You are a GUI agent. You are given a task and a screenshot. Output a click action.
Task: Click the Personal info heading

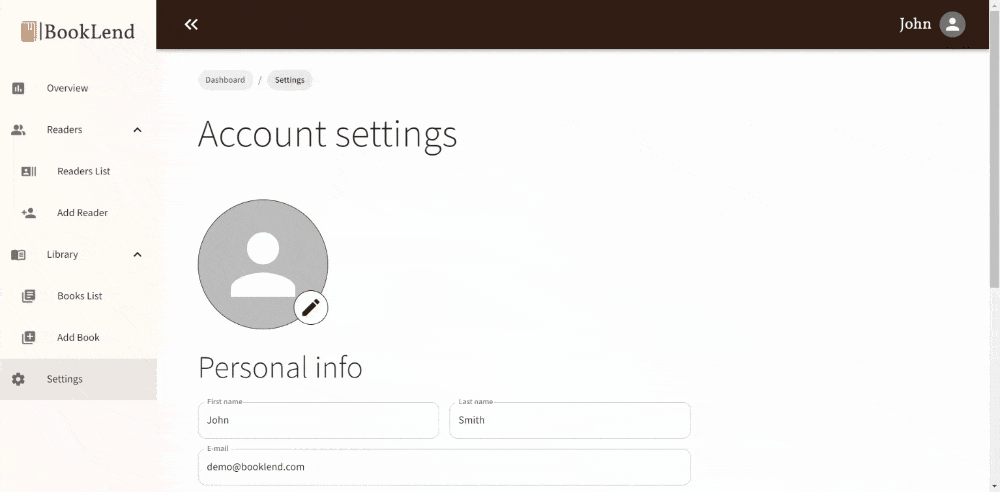tap(280, 368)
